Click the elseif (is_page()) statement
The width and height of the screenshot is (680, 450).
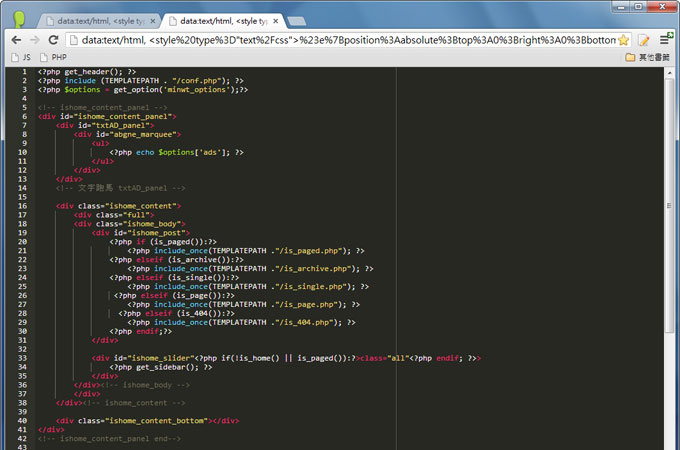click(x=174, y=296)
